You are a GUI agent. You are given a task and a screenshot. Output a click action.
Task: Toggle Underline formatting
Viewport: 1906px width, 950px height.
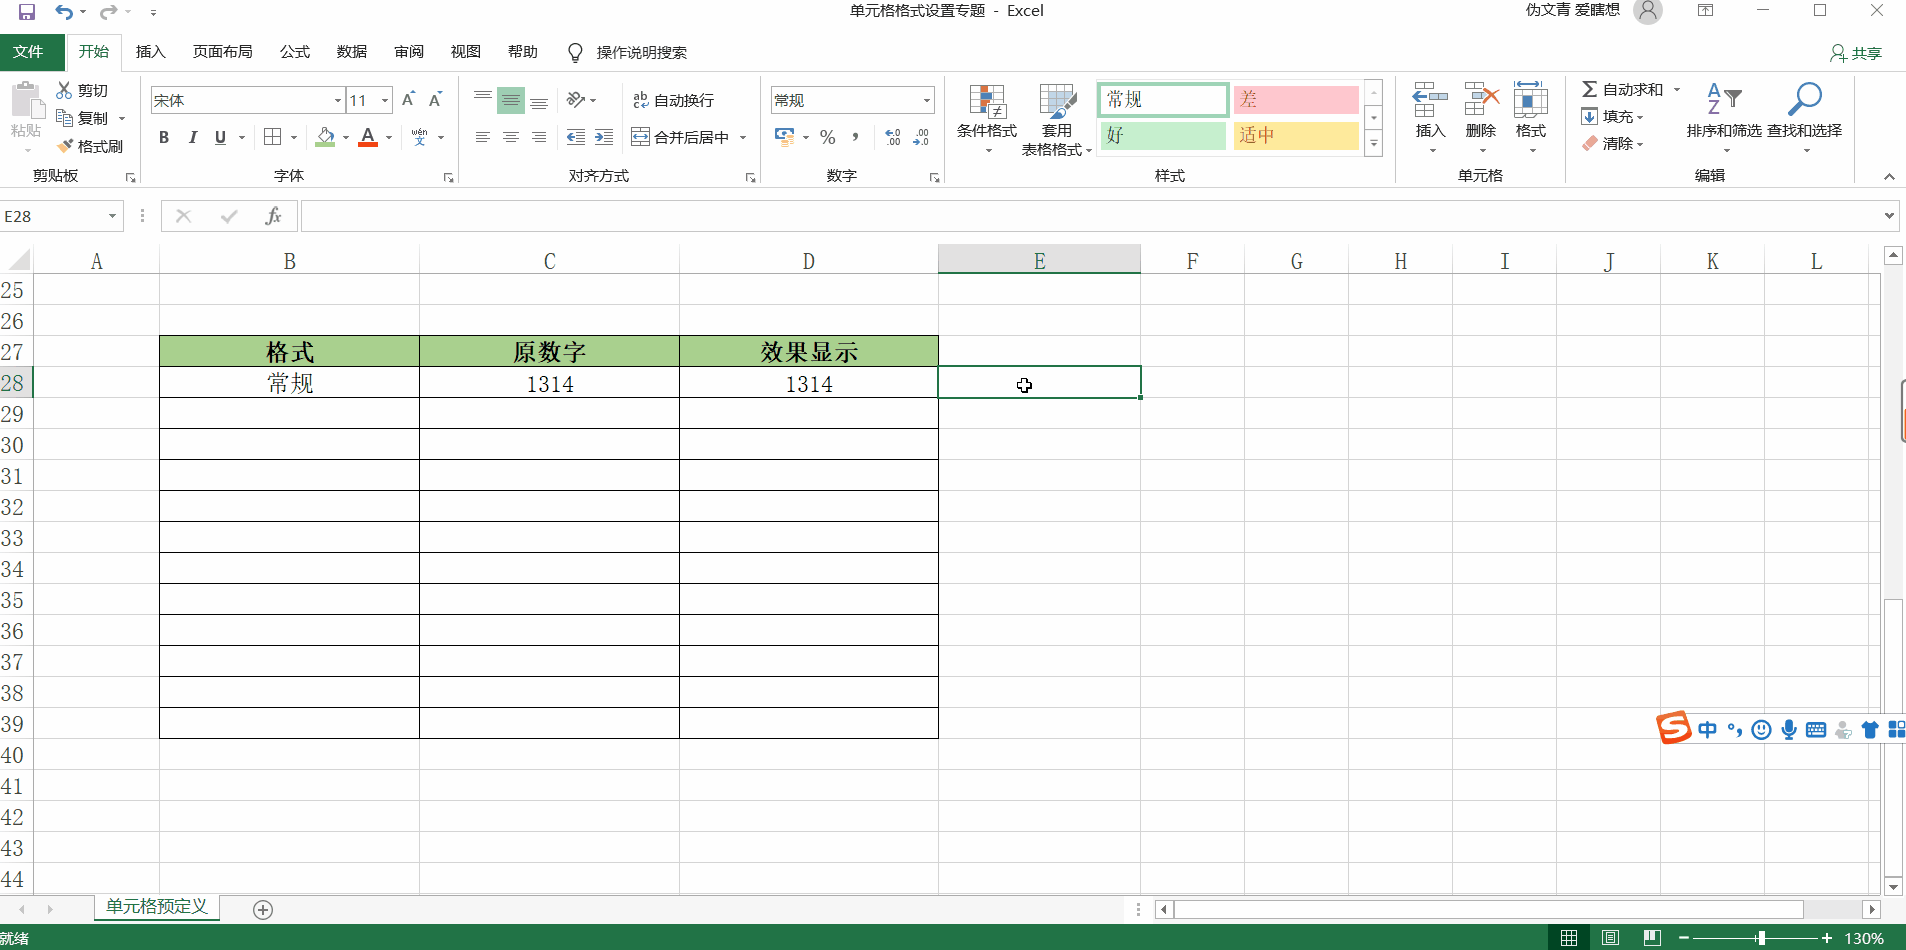(x=220, y=137)
